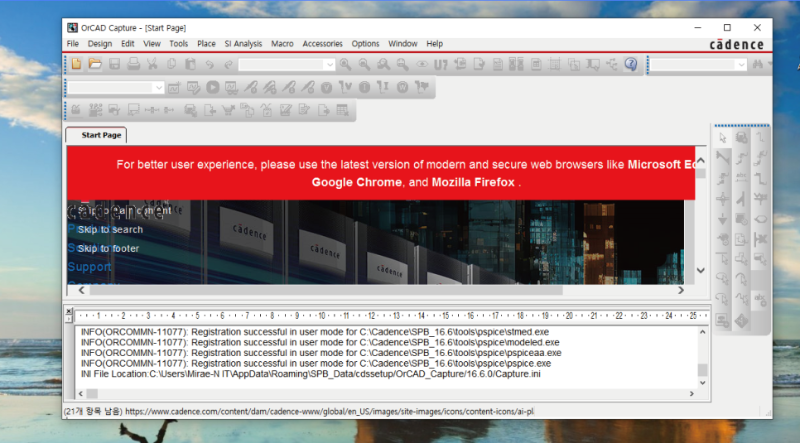Click the Zoom In magnifier icon
800x443 pixels.
(x=345, y=64)
